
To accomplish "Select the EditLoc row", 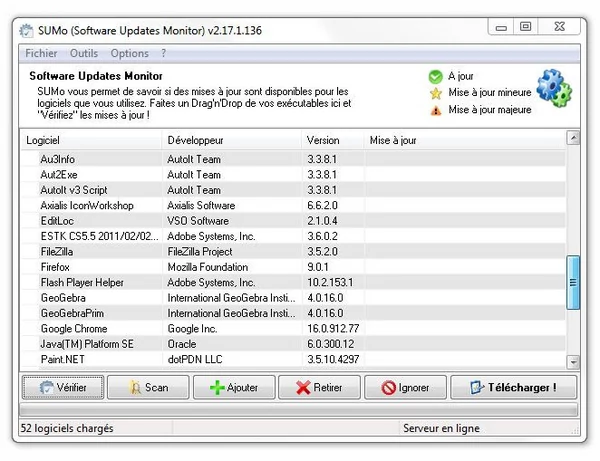I will click(x=293, y=221).
